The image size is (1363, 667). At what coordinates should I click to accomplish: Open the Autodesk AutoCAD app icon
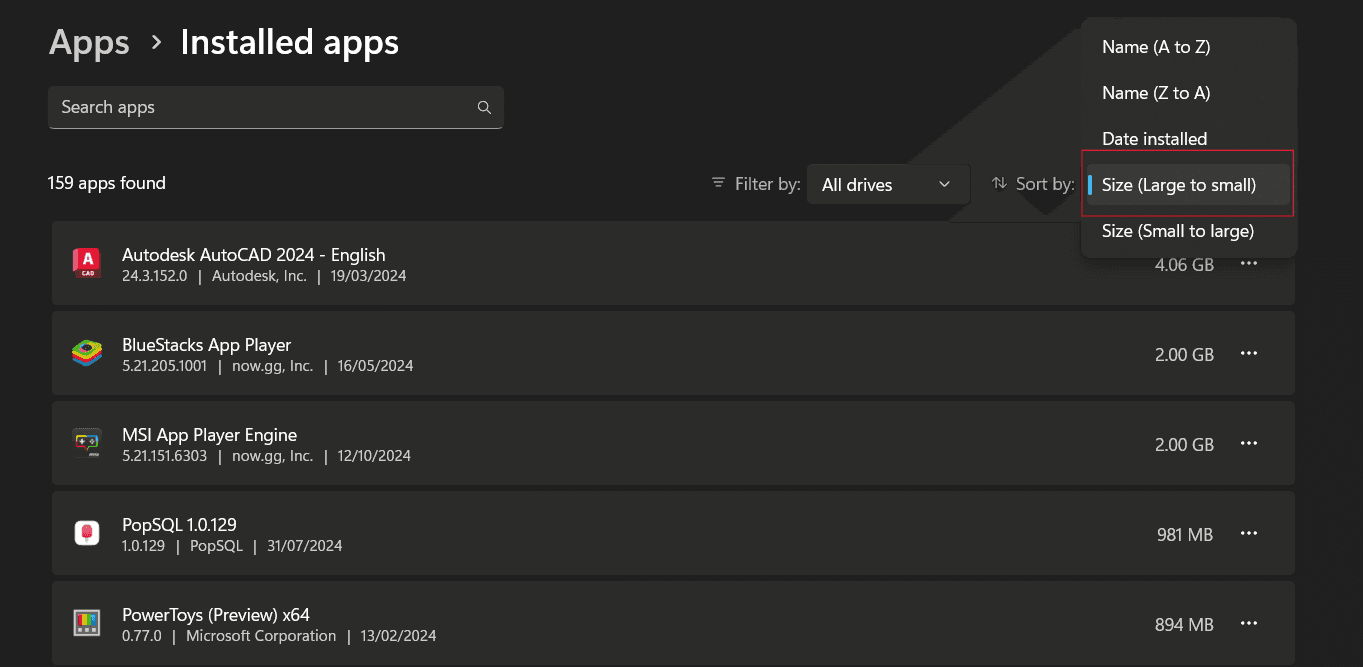(87, 263)
